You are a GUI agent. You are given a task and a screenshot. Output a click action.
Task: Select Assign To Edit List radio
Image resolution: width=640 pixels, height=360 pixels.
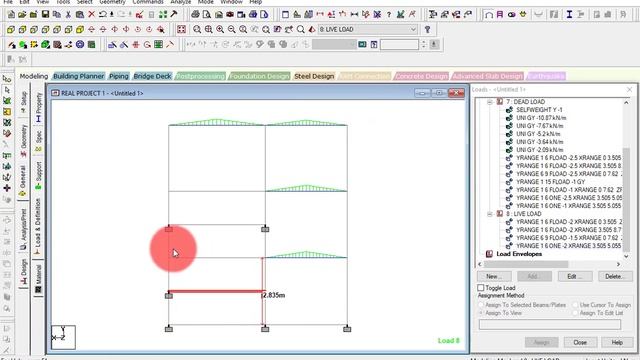tap(575, 313)
